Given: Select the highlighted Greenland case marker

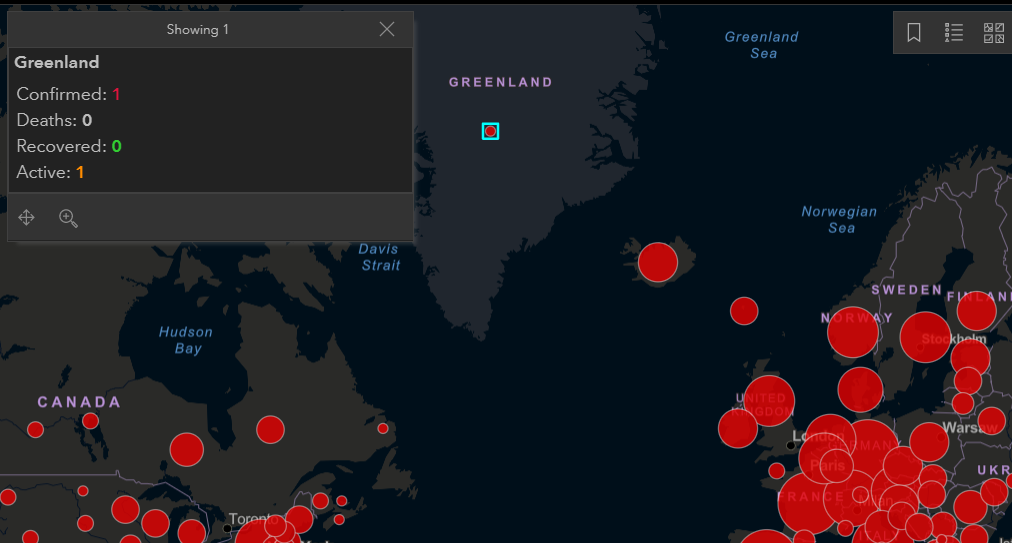Looking at the screenshot, I should 490,131.
